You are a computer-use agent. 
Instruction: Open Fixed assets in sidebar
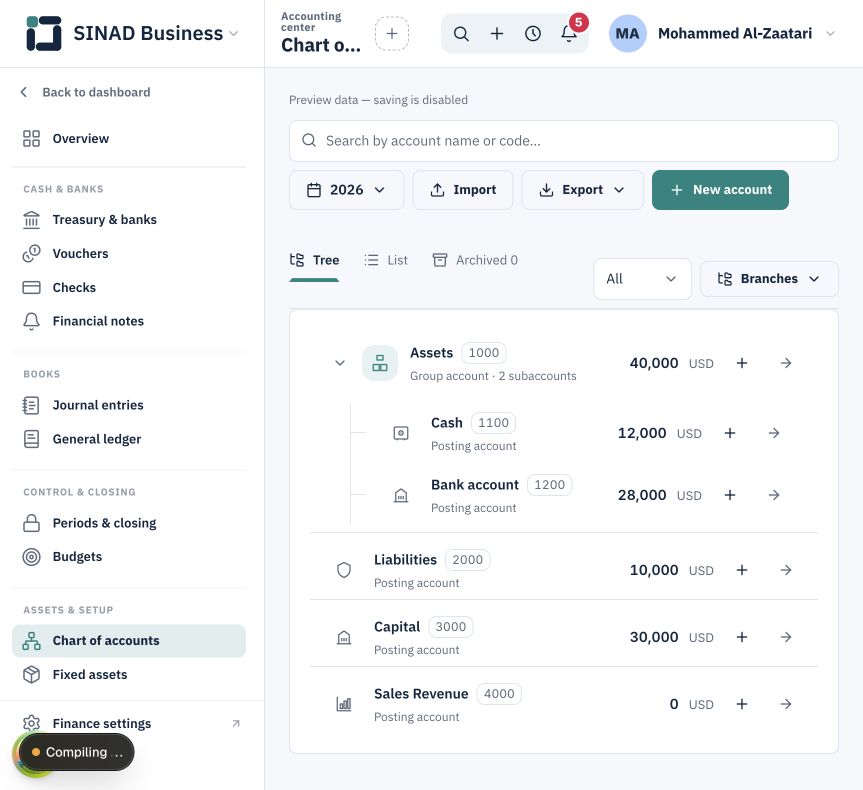click(129, 674)
